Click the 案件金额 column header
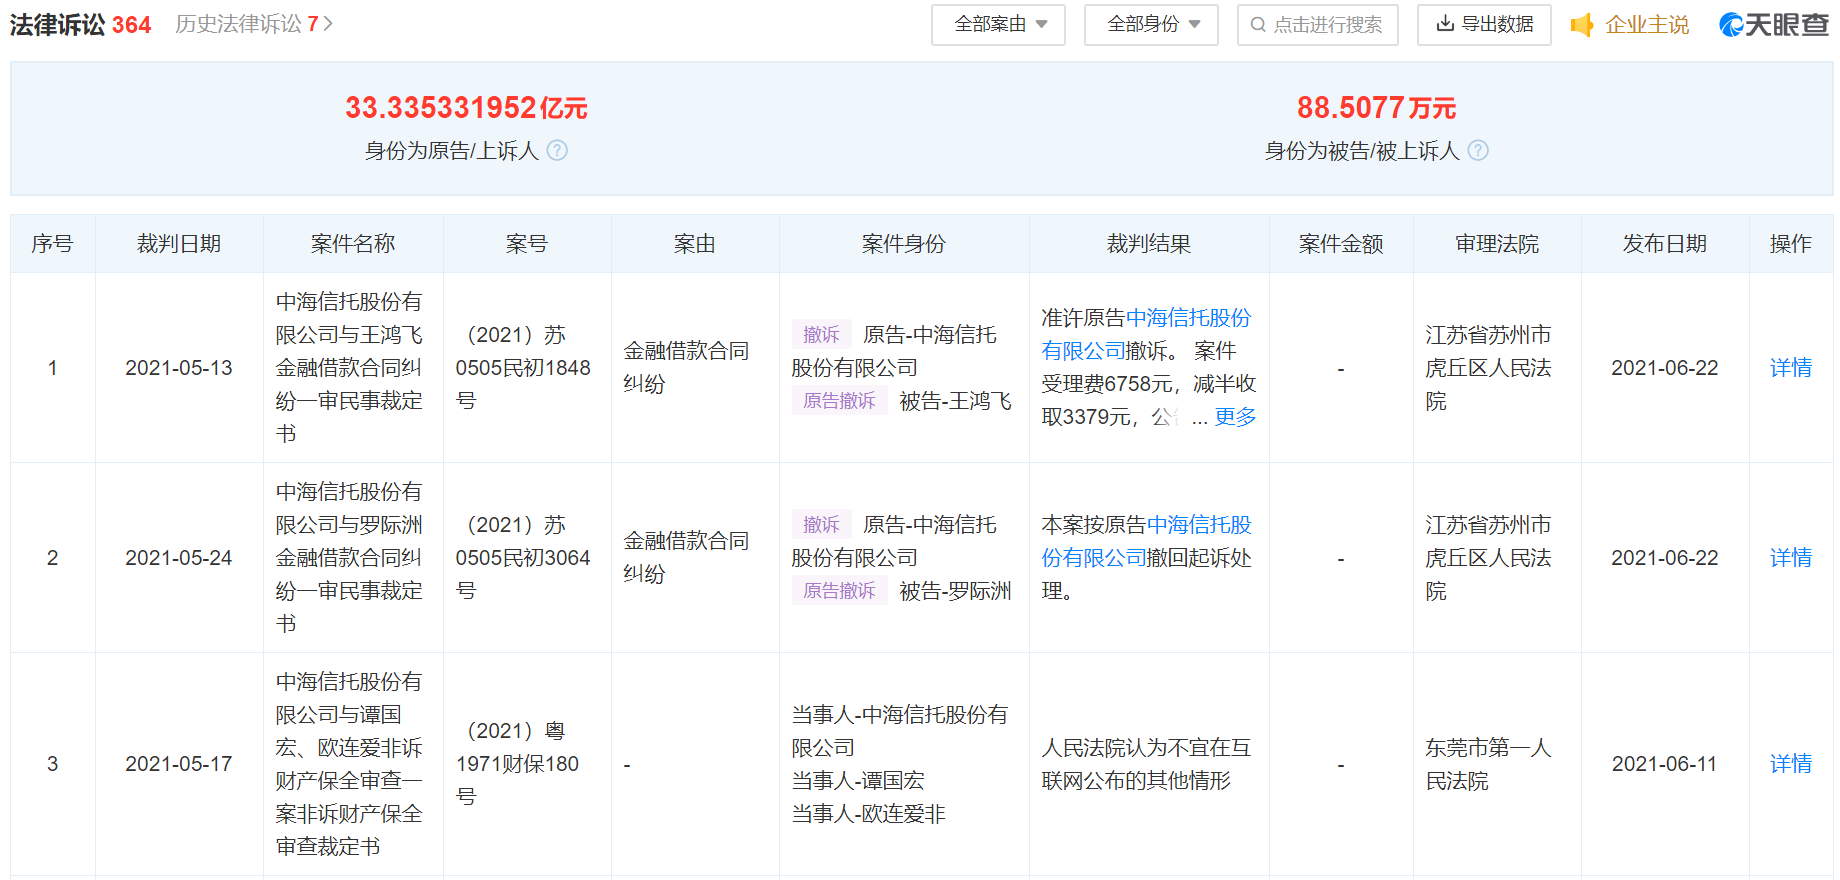The width and height of the screenshot is (1840, 880). [x=1341, y=244]
